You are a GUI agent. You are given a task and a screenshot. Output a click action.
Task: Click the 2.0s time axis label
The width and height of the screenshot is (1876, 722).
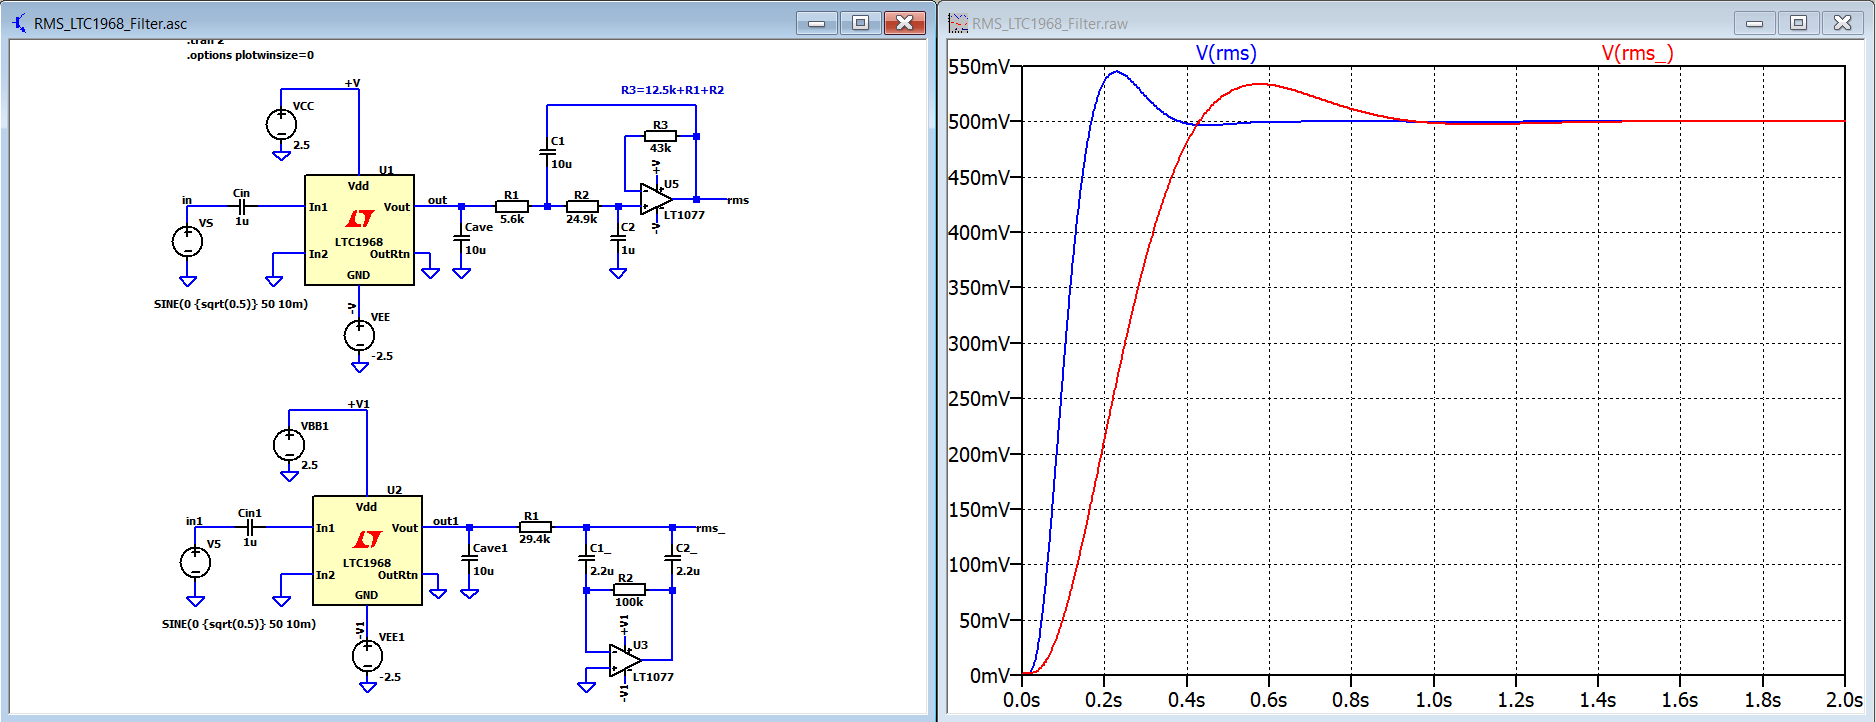point(1844,700)
